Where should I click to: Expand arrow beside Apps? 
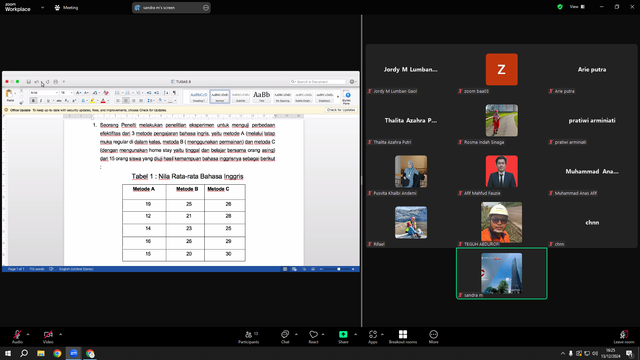click(x=382, y=334)
